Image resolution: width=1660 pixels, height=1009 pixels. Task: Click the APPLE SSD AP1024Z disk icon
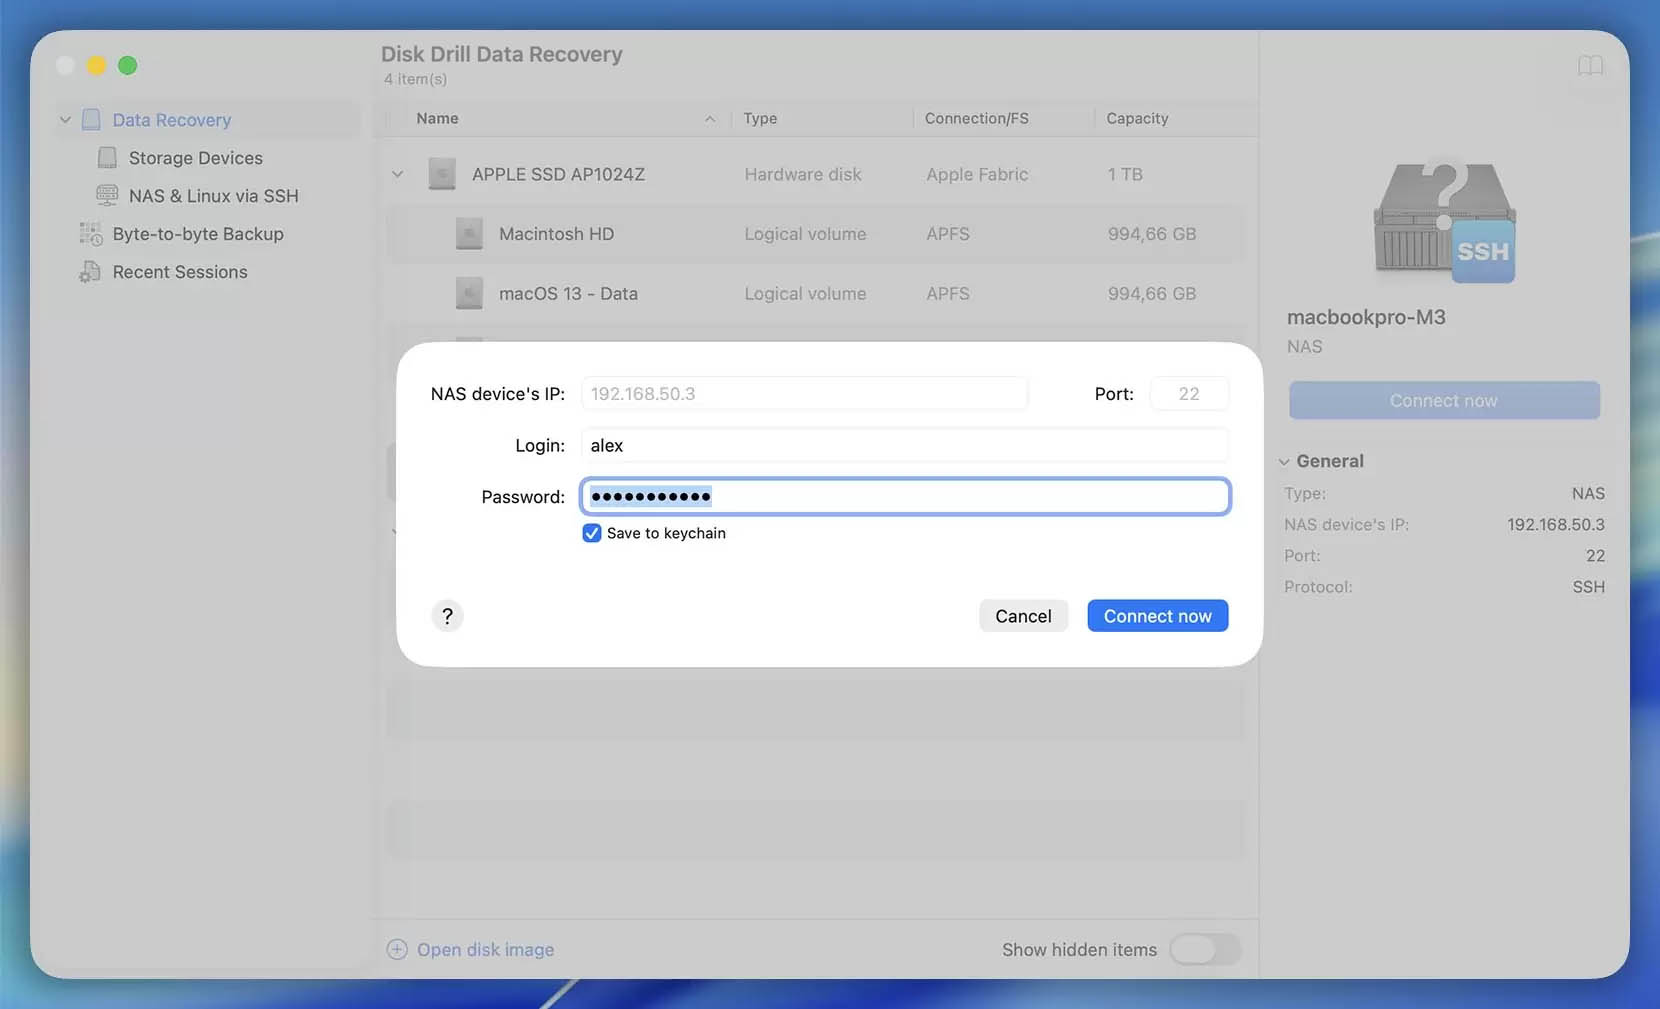[442, 174]
